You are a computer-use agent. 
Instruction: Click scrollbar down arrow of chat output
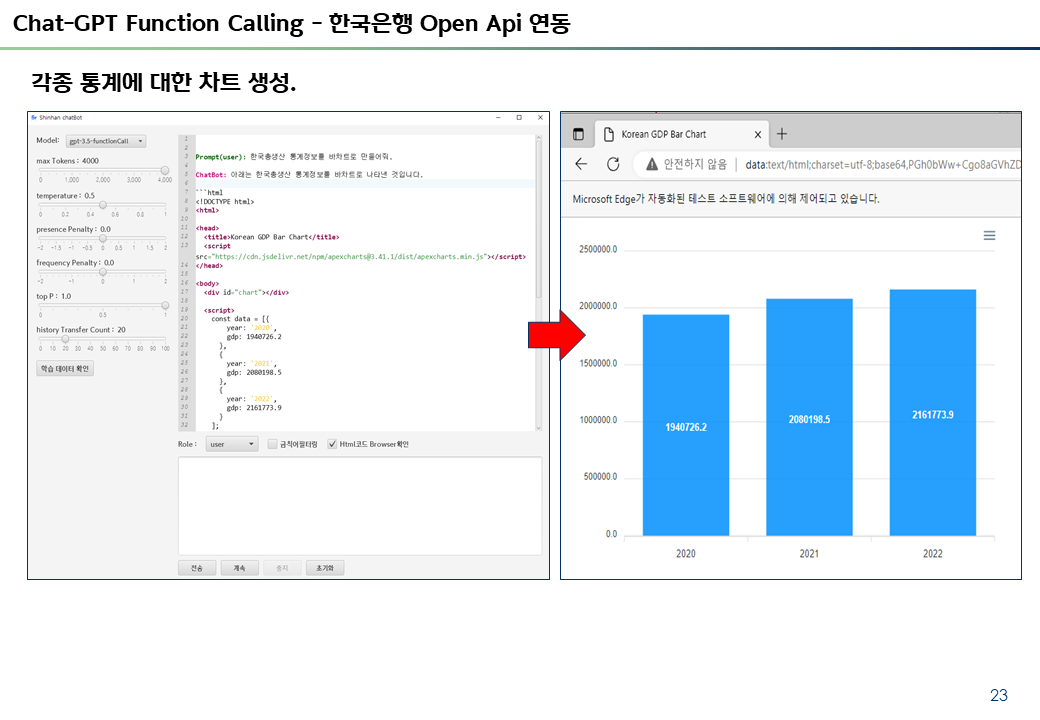coord(539,428)
